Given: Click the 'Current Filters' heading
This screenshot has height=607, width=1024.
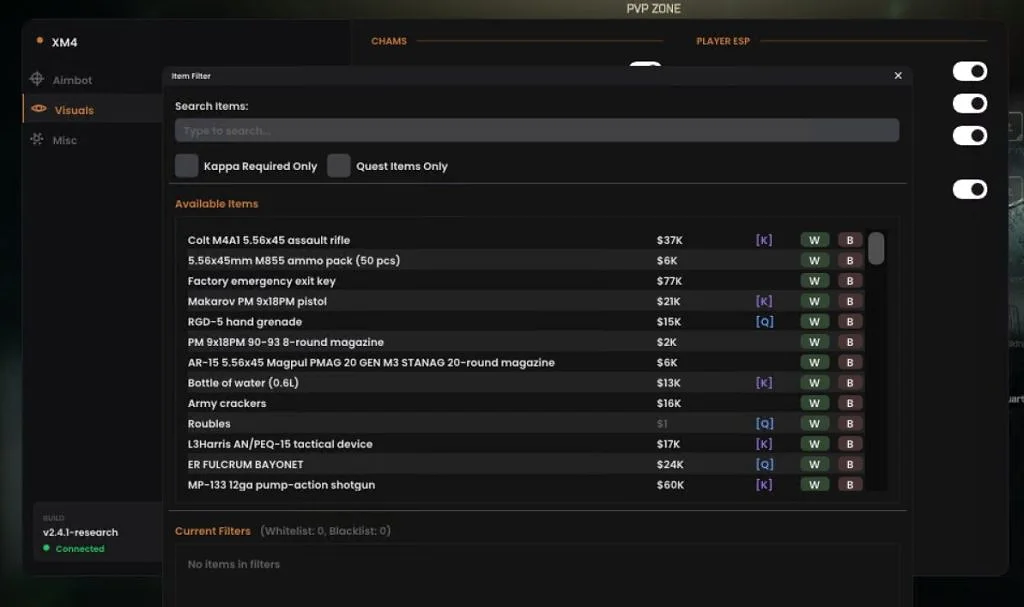Looking at the screenshot, I should [x=212, y=531].
